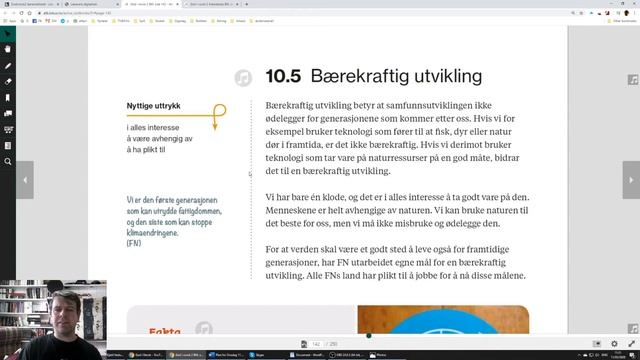Viewport: 640px width, 360px height.
Task: Switch to the second browser tab
Action: pyautogui.click(x=91, y=4)
